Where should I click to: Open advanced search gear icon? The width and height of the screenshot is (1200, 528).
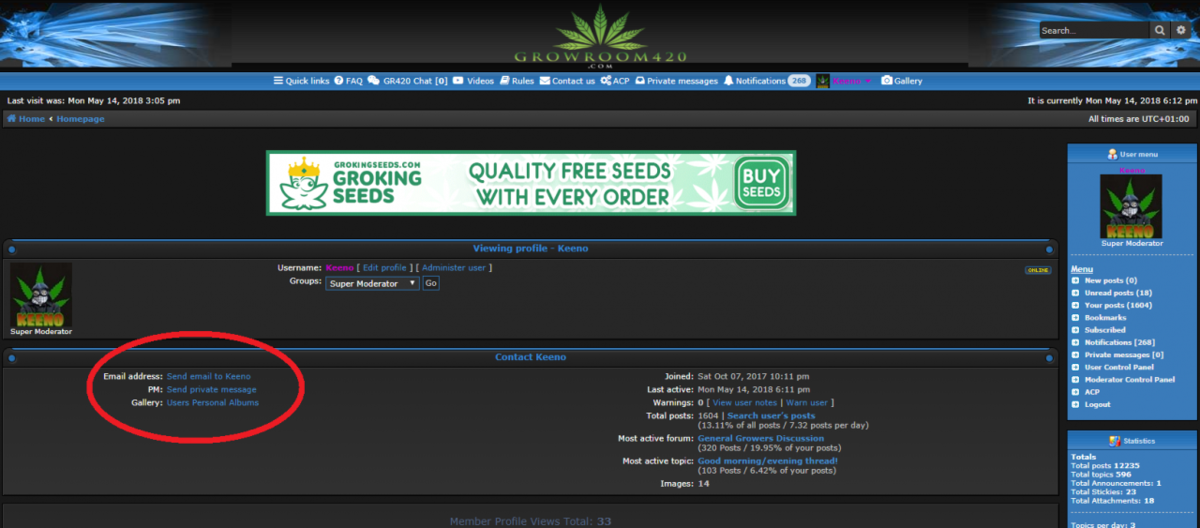click(1180, 31)
